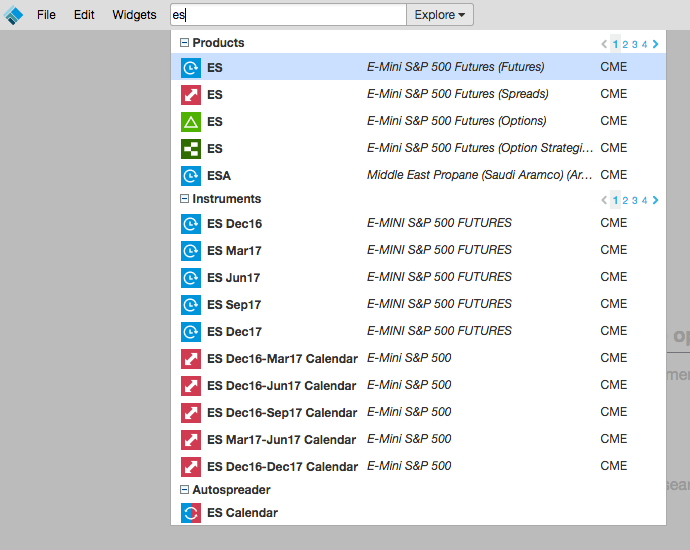Select the ES Sep17 instrument
Viewport: 690px width, 550px height.
pos(418,304)
